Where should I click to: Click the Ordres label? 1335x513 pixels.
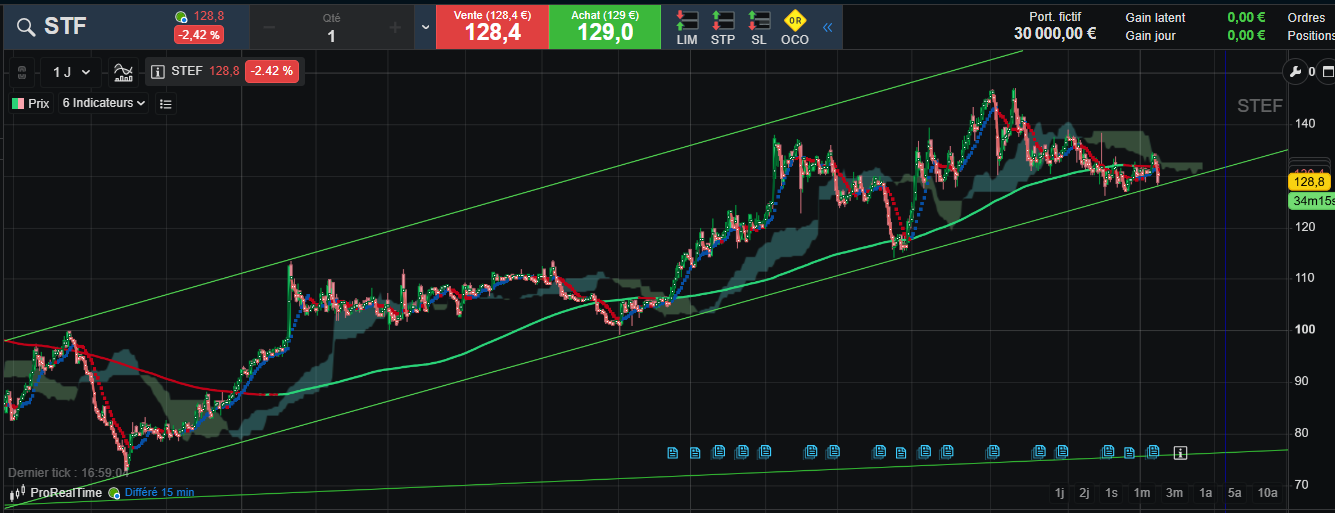tap(1306, 17)
